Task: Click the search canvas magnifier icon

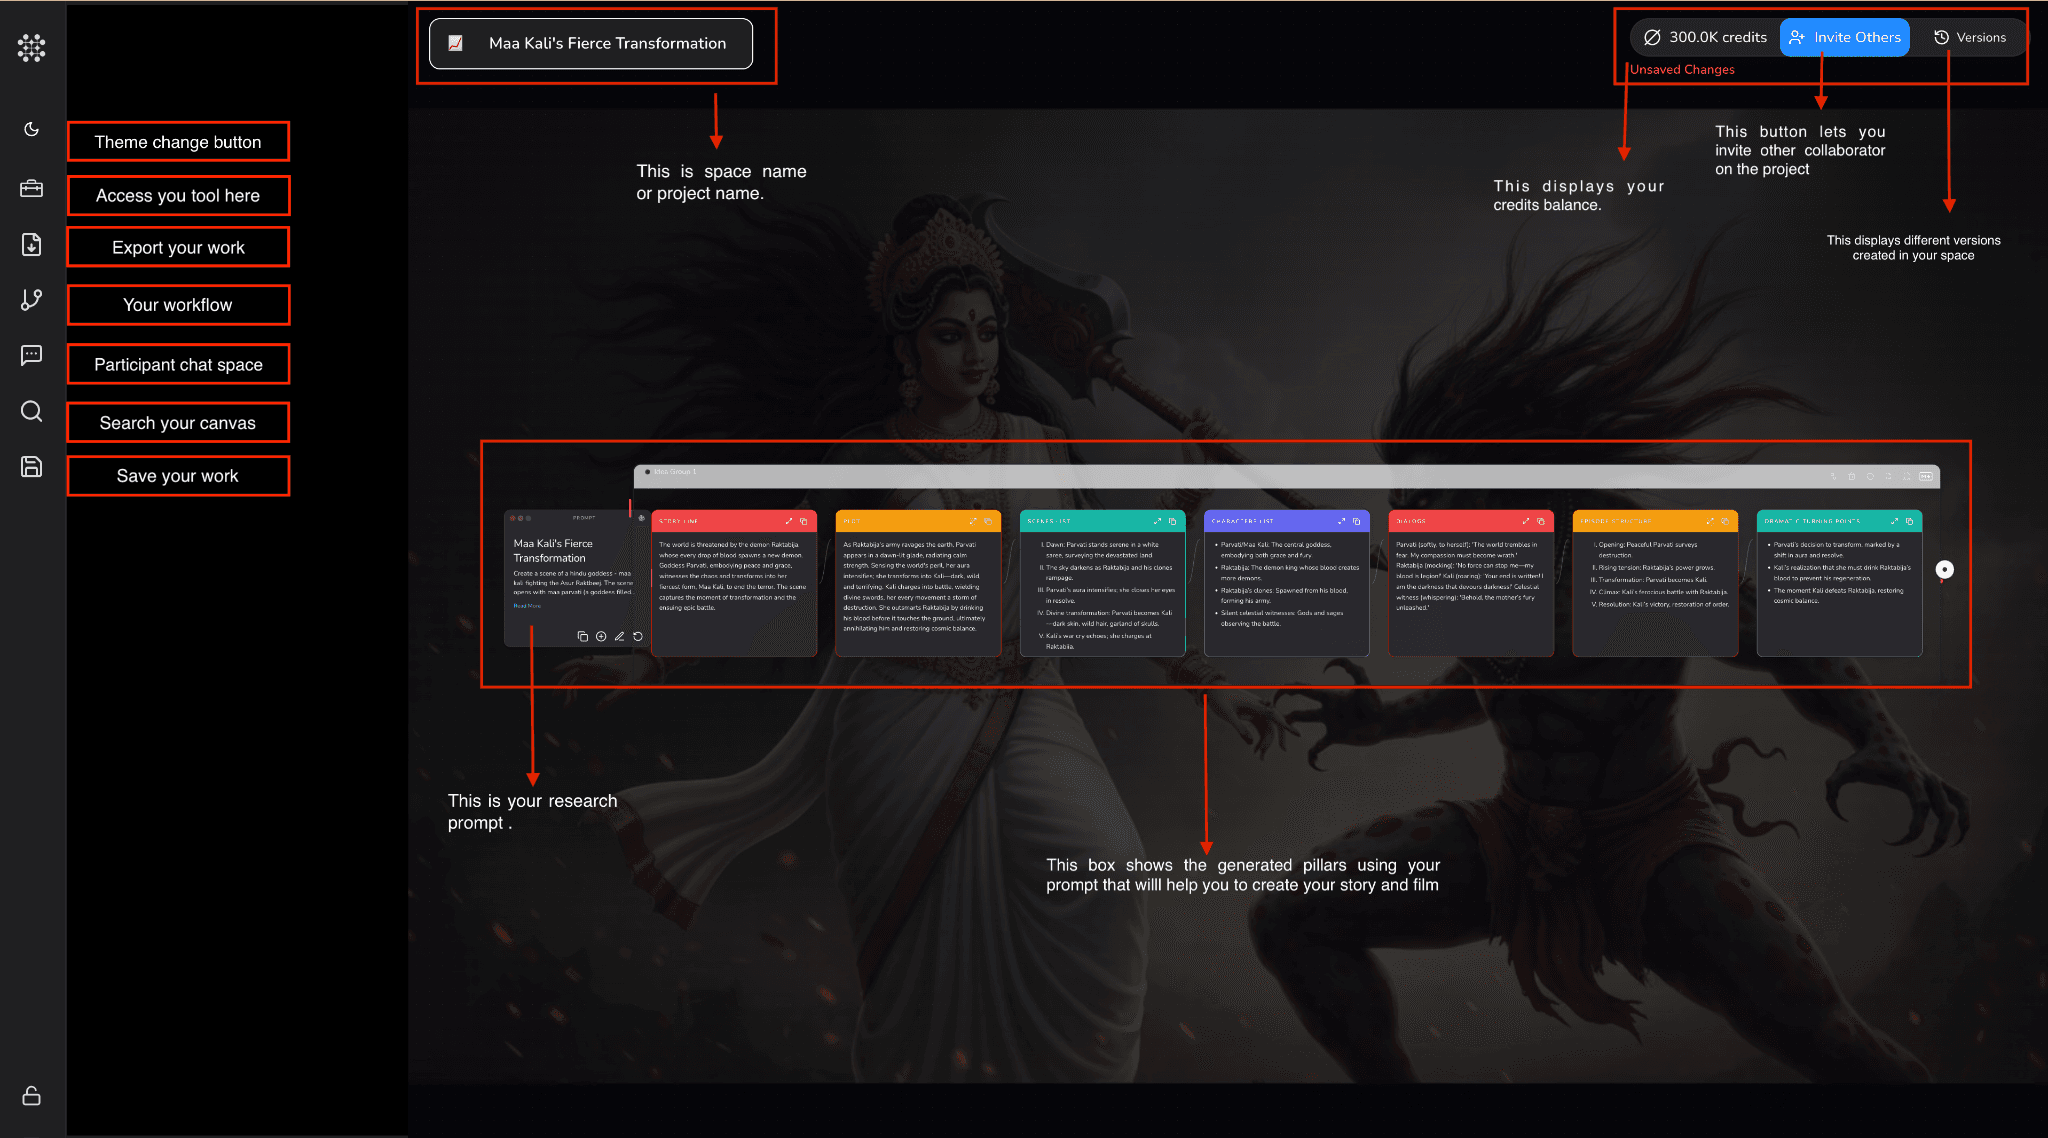Action: tap(31, 411)
